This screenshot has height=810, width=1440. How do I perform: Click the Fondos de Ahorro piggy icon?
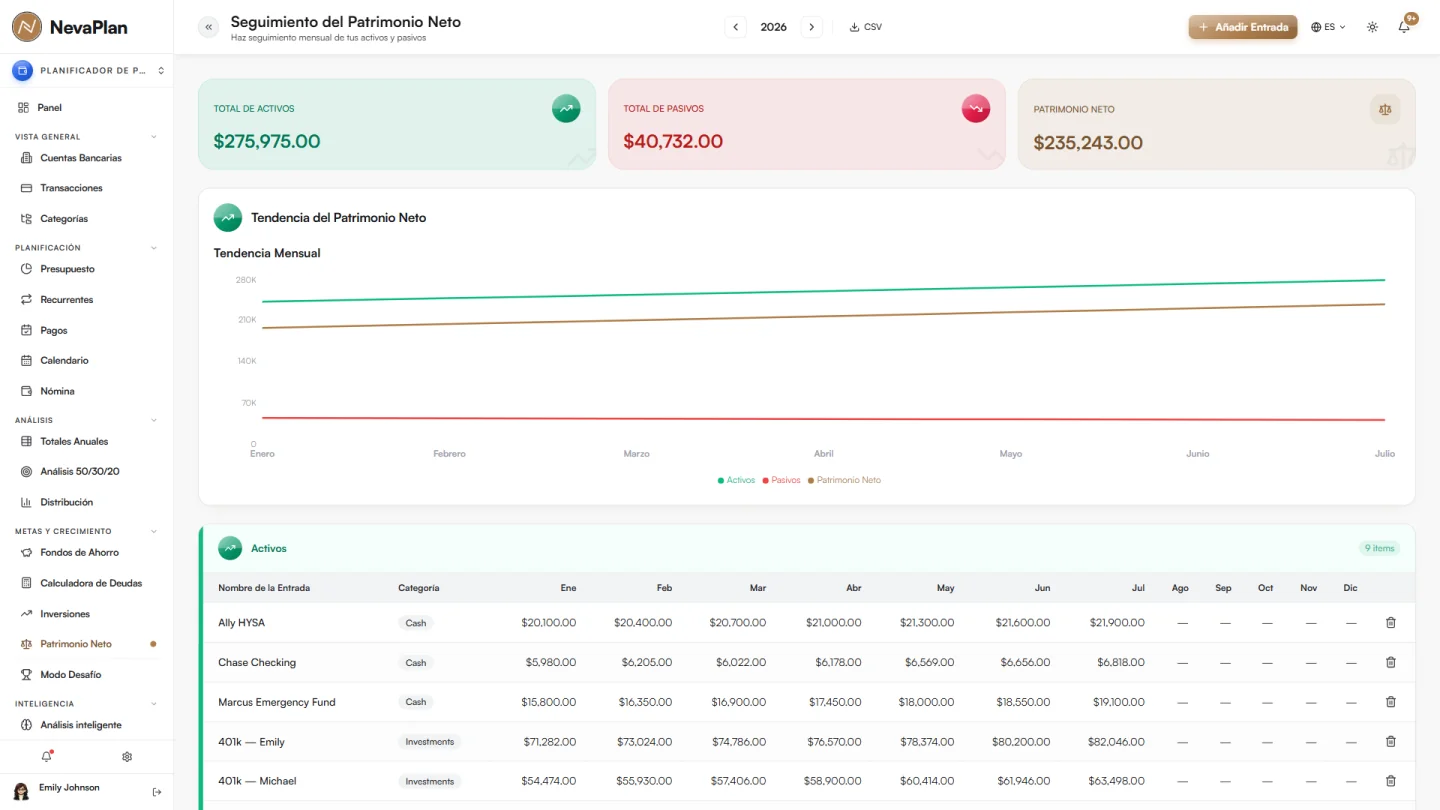point(27,552)
